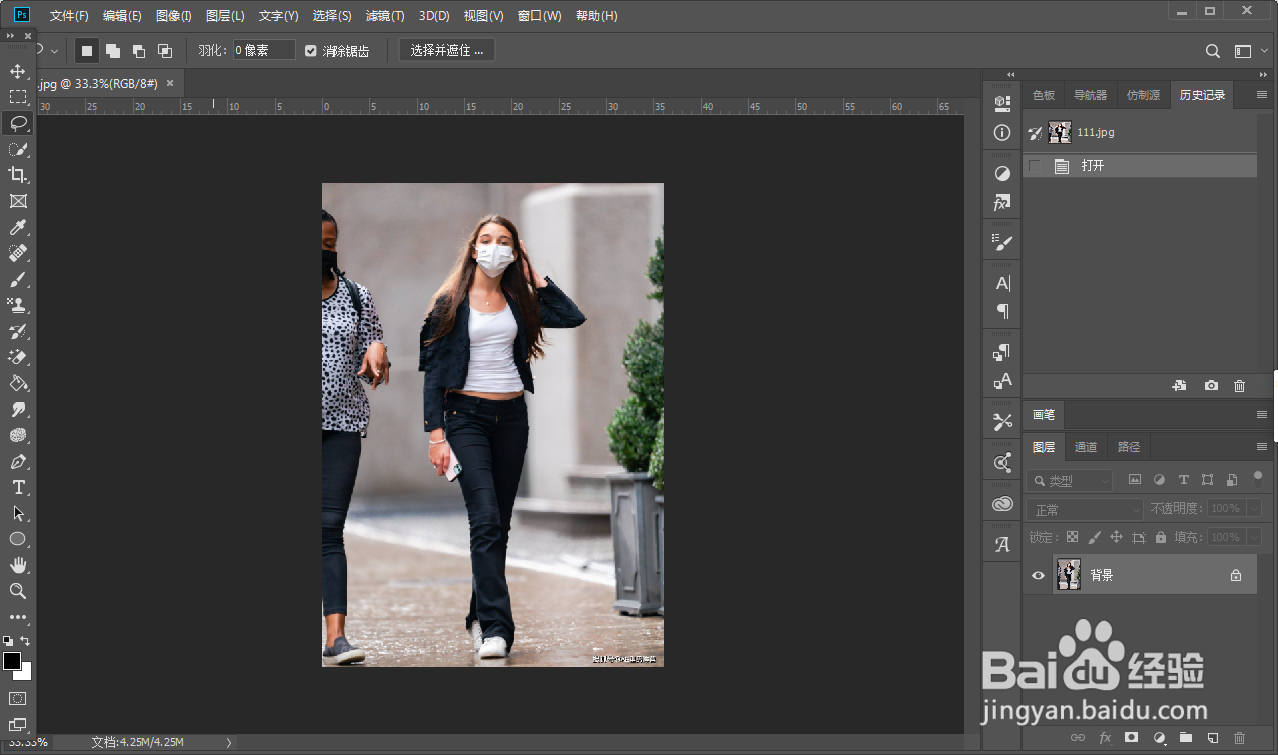Click the camera new snapshot icon
The width and height of the screenshot is (1278, 755).
click(x=1211, y=385)
